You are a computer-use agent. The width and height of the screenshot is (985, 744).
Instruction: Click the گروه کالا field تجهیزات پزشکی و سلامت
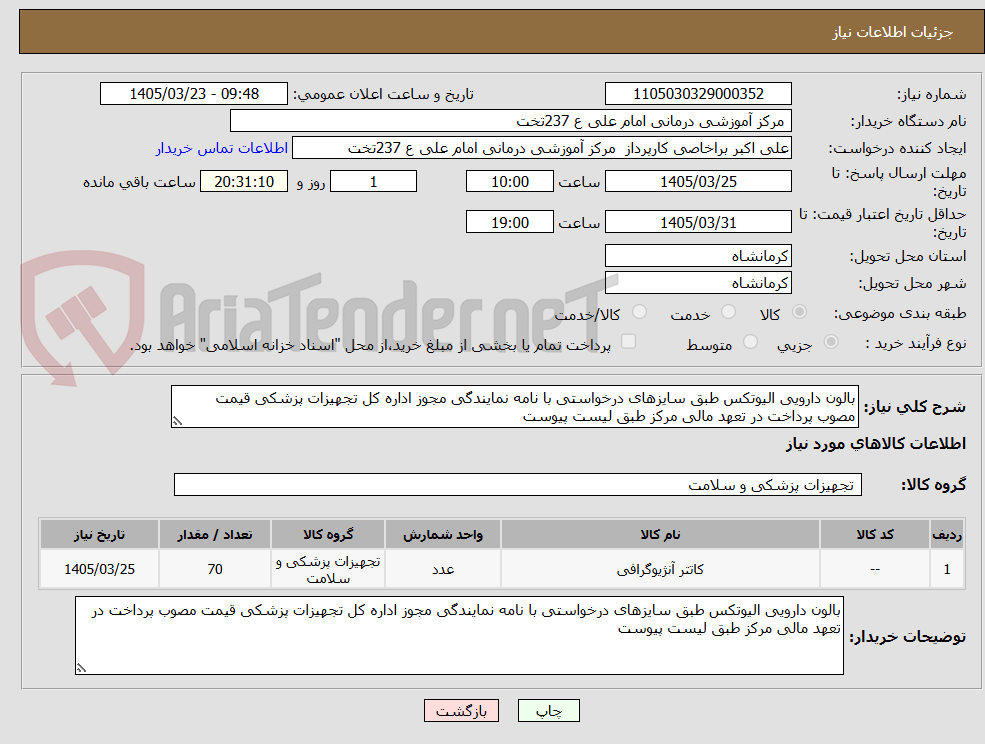tap(518, 484)
